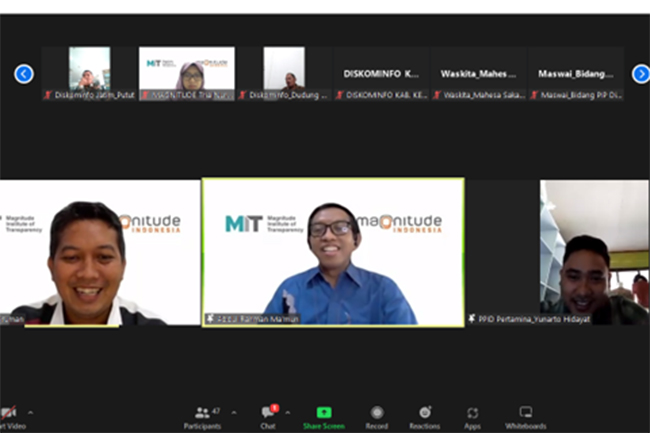Click the Maswai_Bidang participant tile
Viewport: 650px width, 433px height.
click(576, 73)
